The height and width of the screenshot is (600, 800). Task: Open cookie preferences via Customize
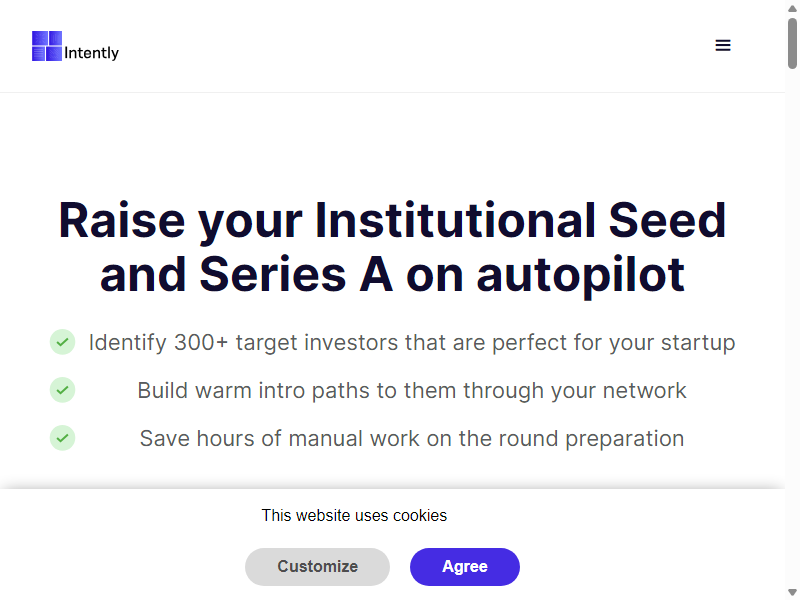[x=317, y=566]
